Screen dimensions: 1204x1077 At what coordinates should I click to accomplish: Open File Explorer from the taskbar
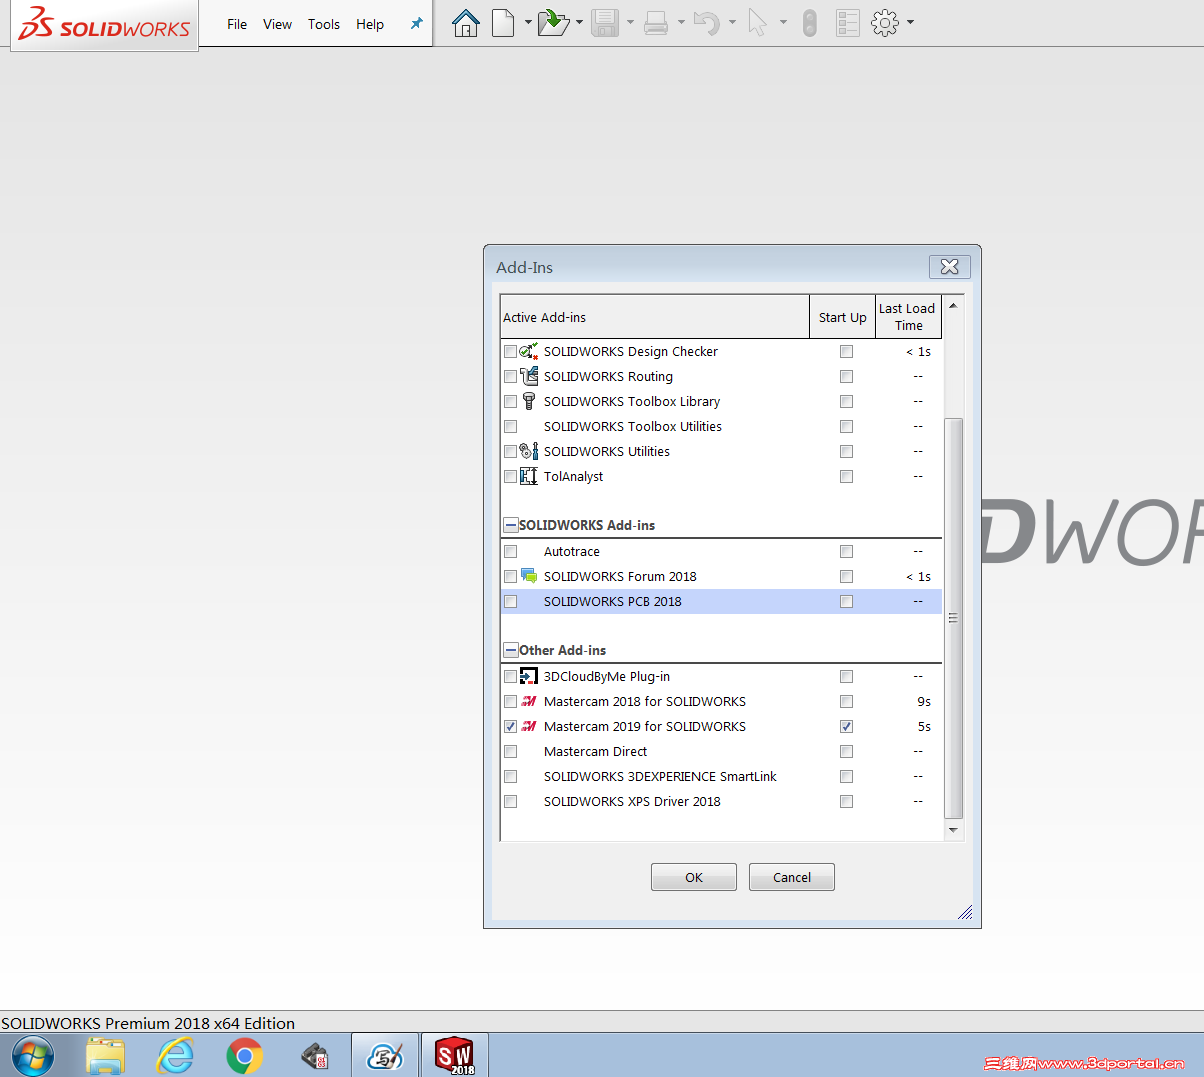[105, 1056]
